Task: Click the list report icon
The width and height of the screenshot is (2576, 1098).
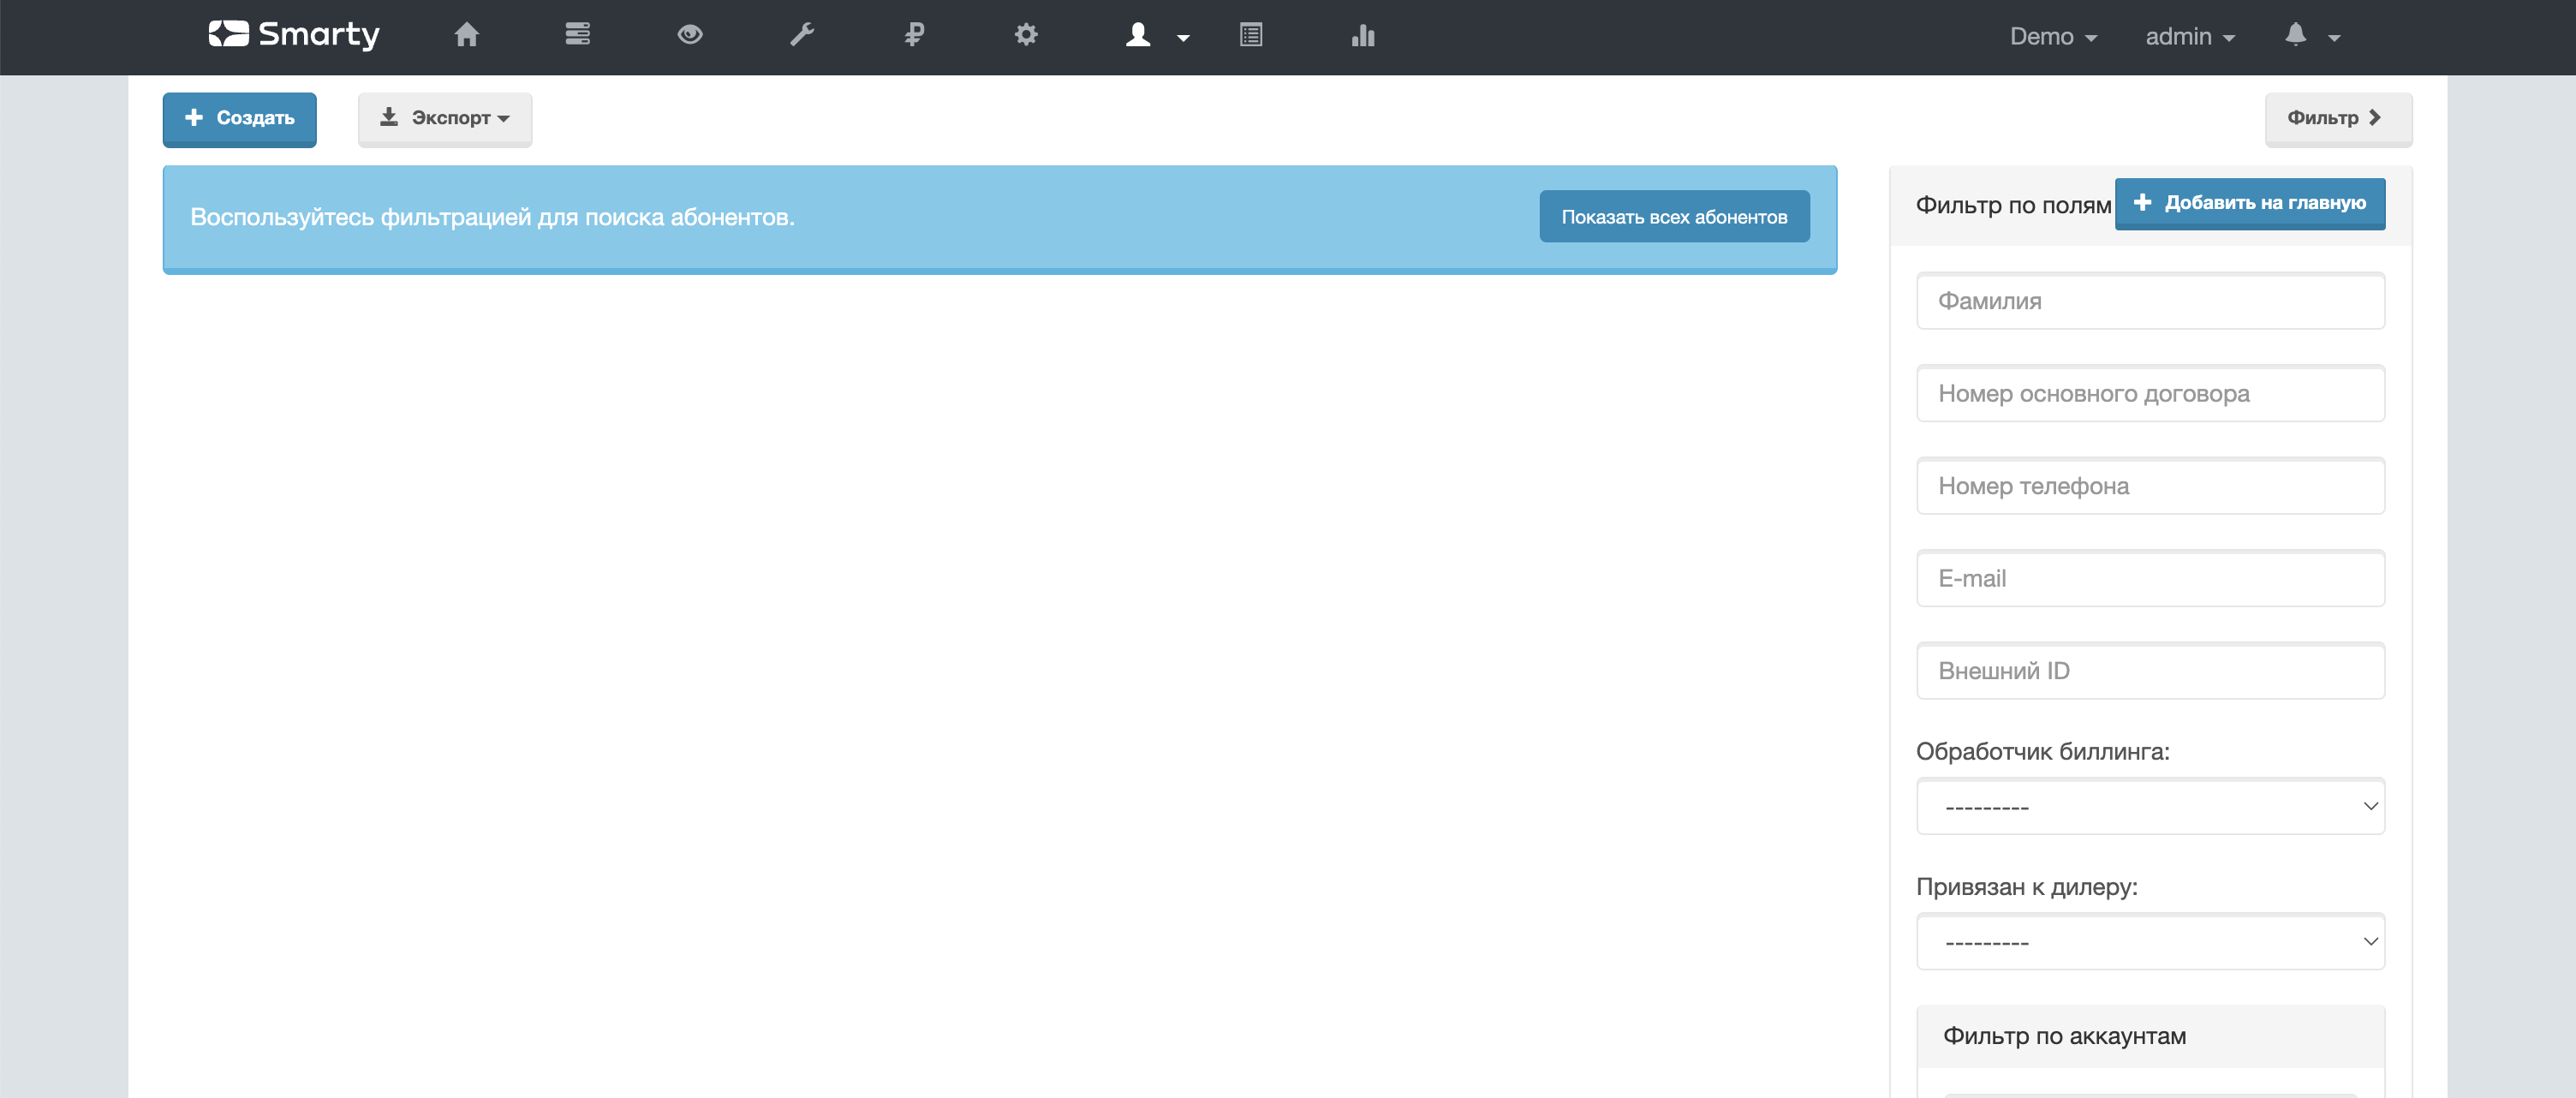Action: pyautogui.click(x=1250, y=36)
